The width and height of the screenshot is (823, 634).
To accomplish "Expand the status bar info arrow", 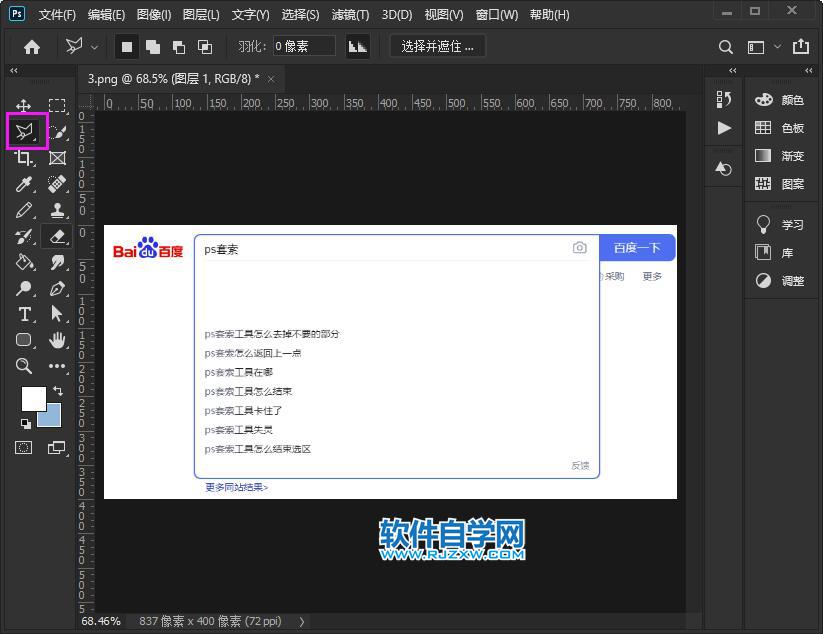I will (x=301, y=621).
